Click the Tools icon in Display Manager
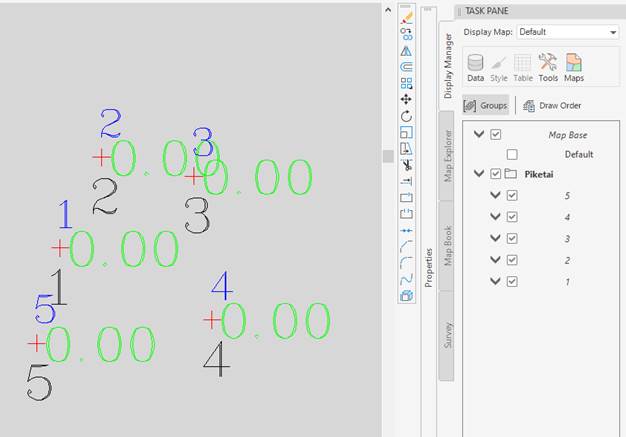Viewport: 626px width, 437px height. point(548,67)
